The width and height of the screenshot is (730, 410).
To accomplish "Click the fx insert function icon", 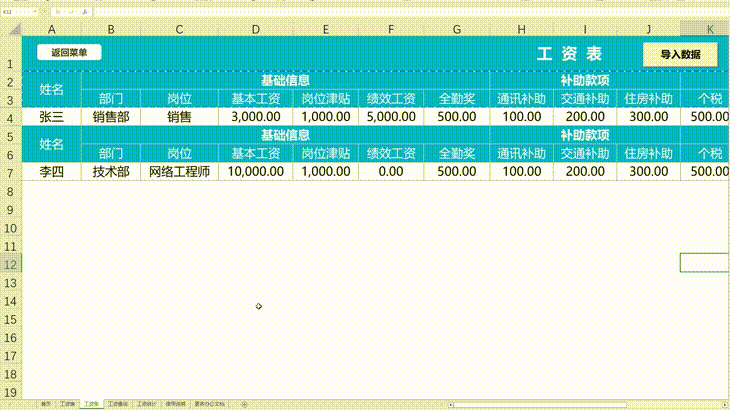I will [x=85, y=10].
